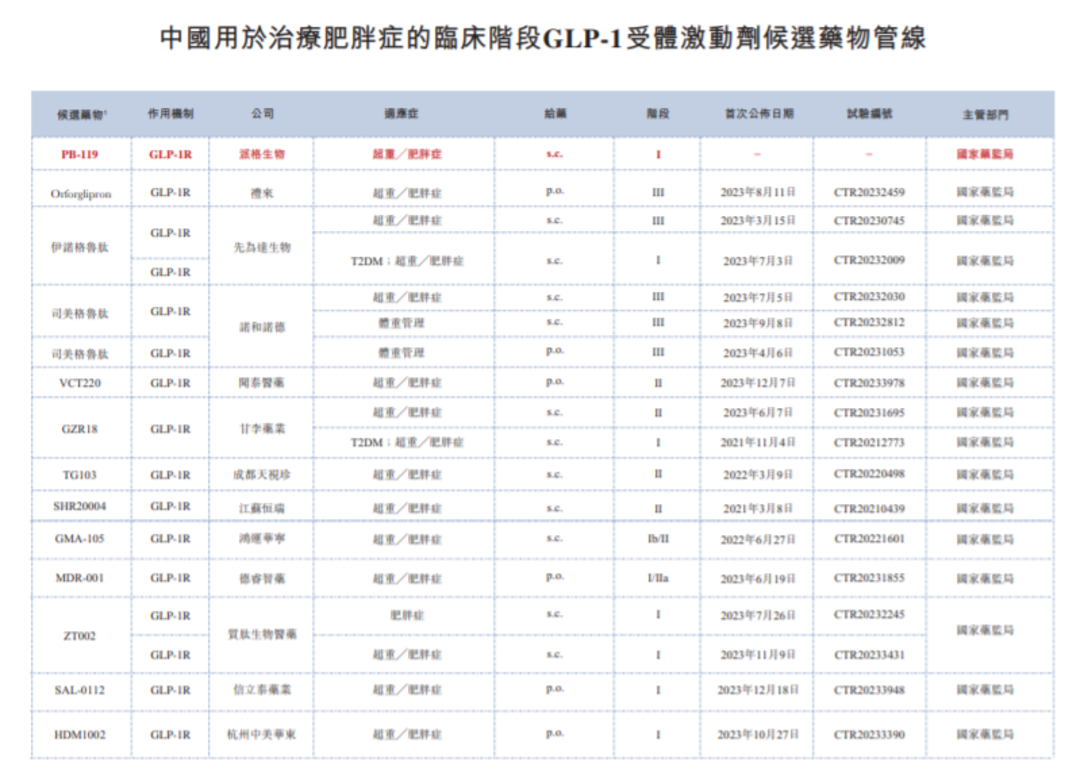The width and height of the screenshot is (1080, 776).
Task: Click trial number 'CTR20210439'
Action: click(x=869, y=509)
